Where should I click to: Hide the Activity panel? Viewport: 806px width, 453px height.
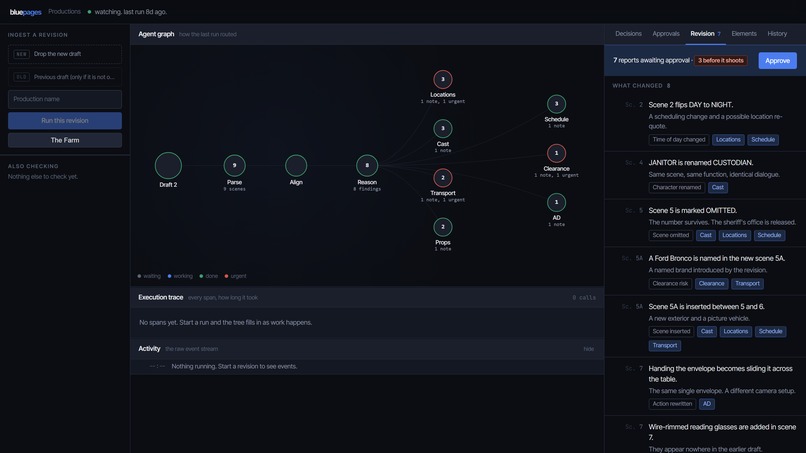coord(589,349)
